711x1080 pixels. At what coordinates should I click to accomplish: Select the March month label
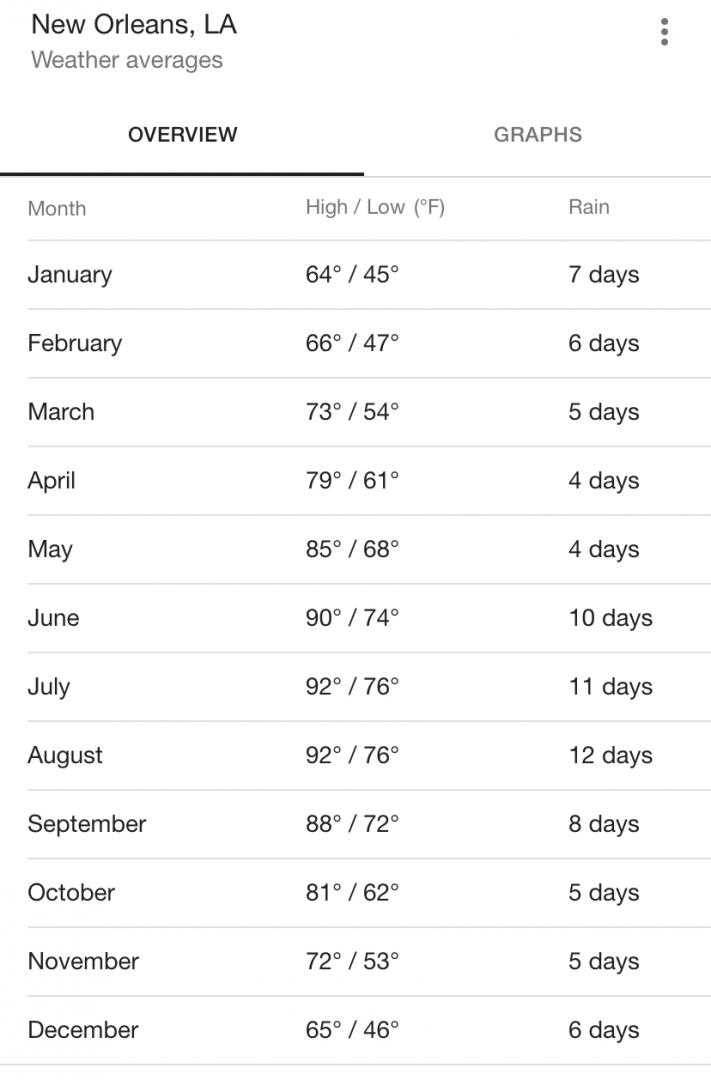[61, 412]
